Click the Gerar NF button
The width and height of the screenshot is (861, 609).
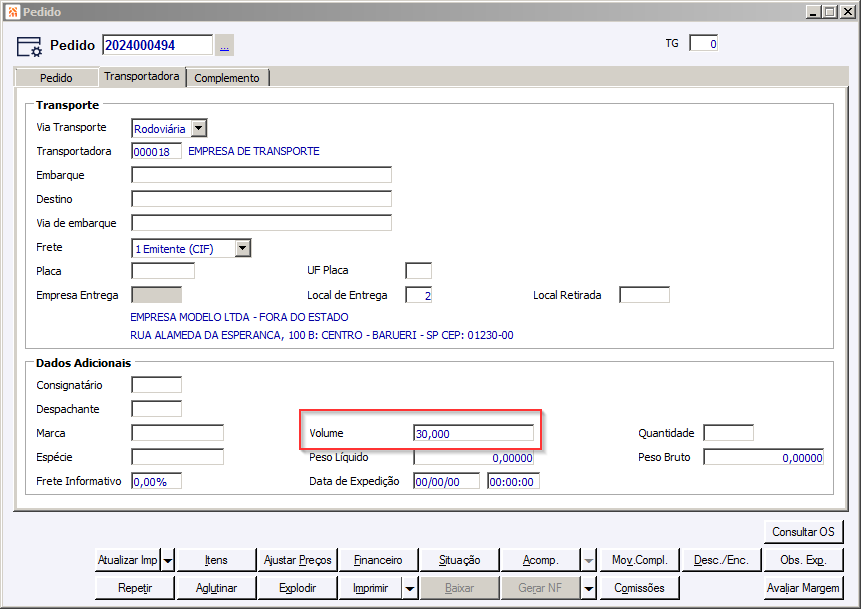[541, 588]
